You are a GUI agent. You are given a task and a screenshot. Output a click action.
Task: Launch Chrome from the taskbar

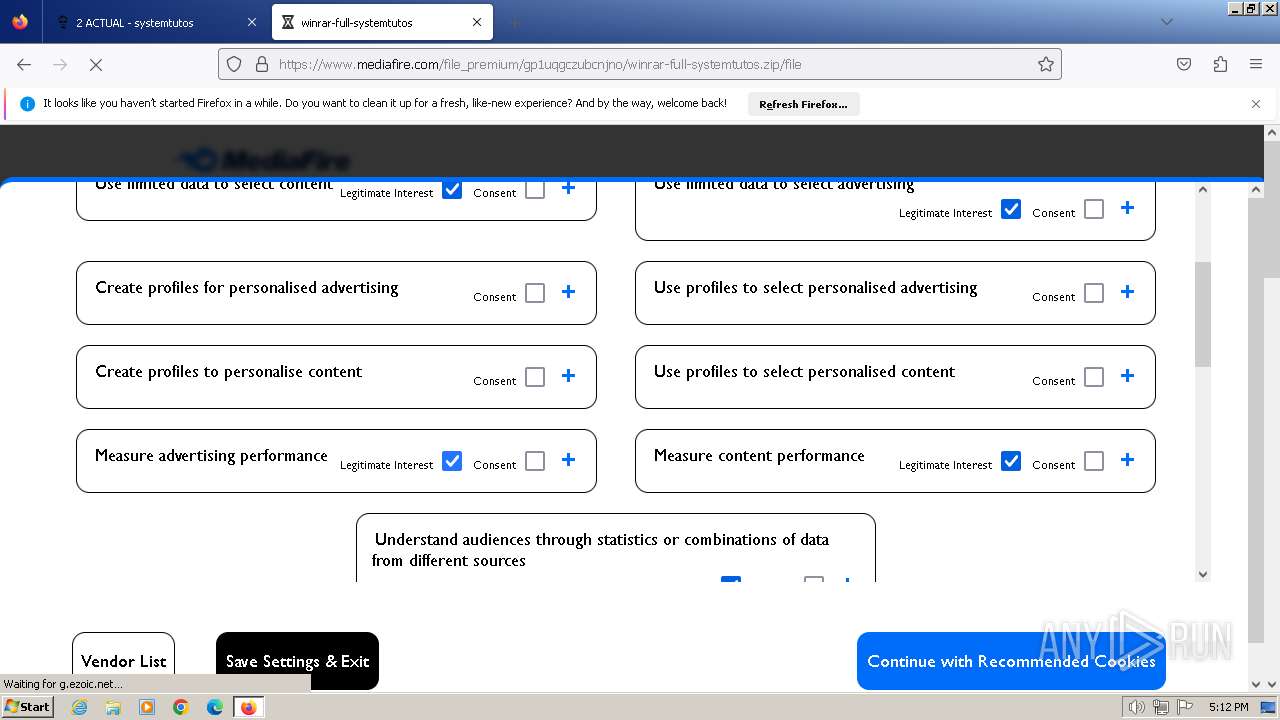(x=181, y=707)
